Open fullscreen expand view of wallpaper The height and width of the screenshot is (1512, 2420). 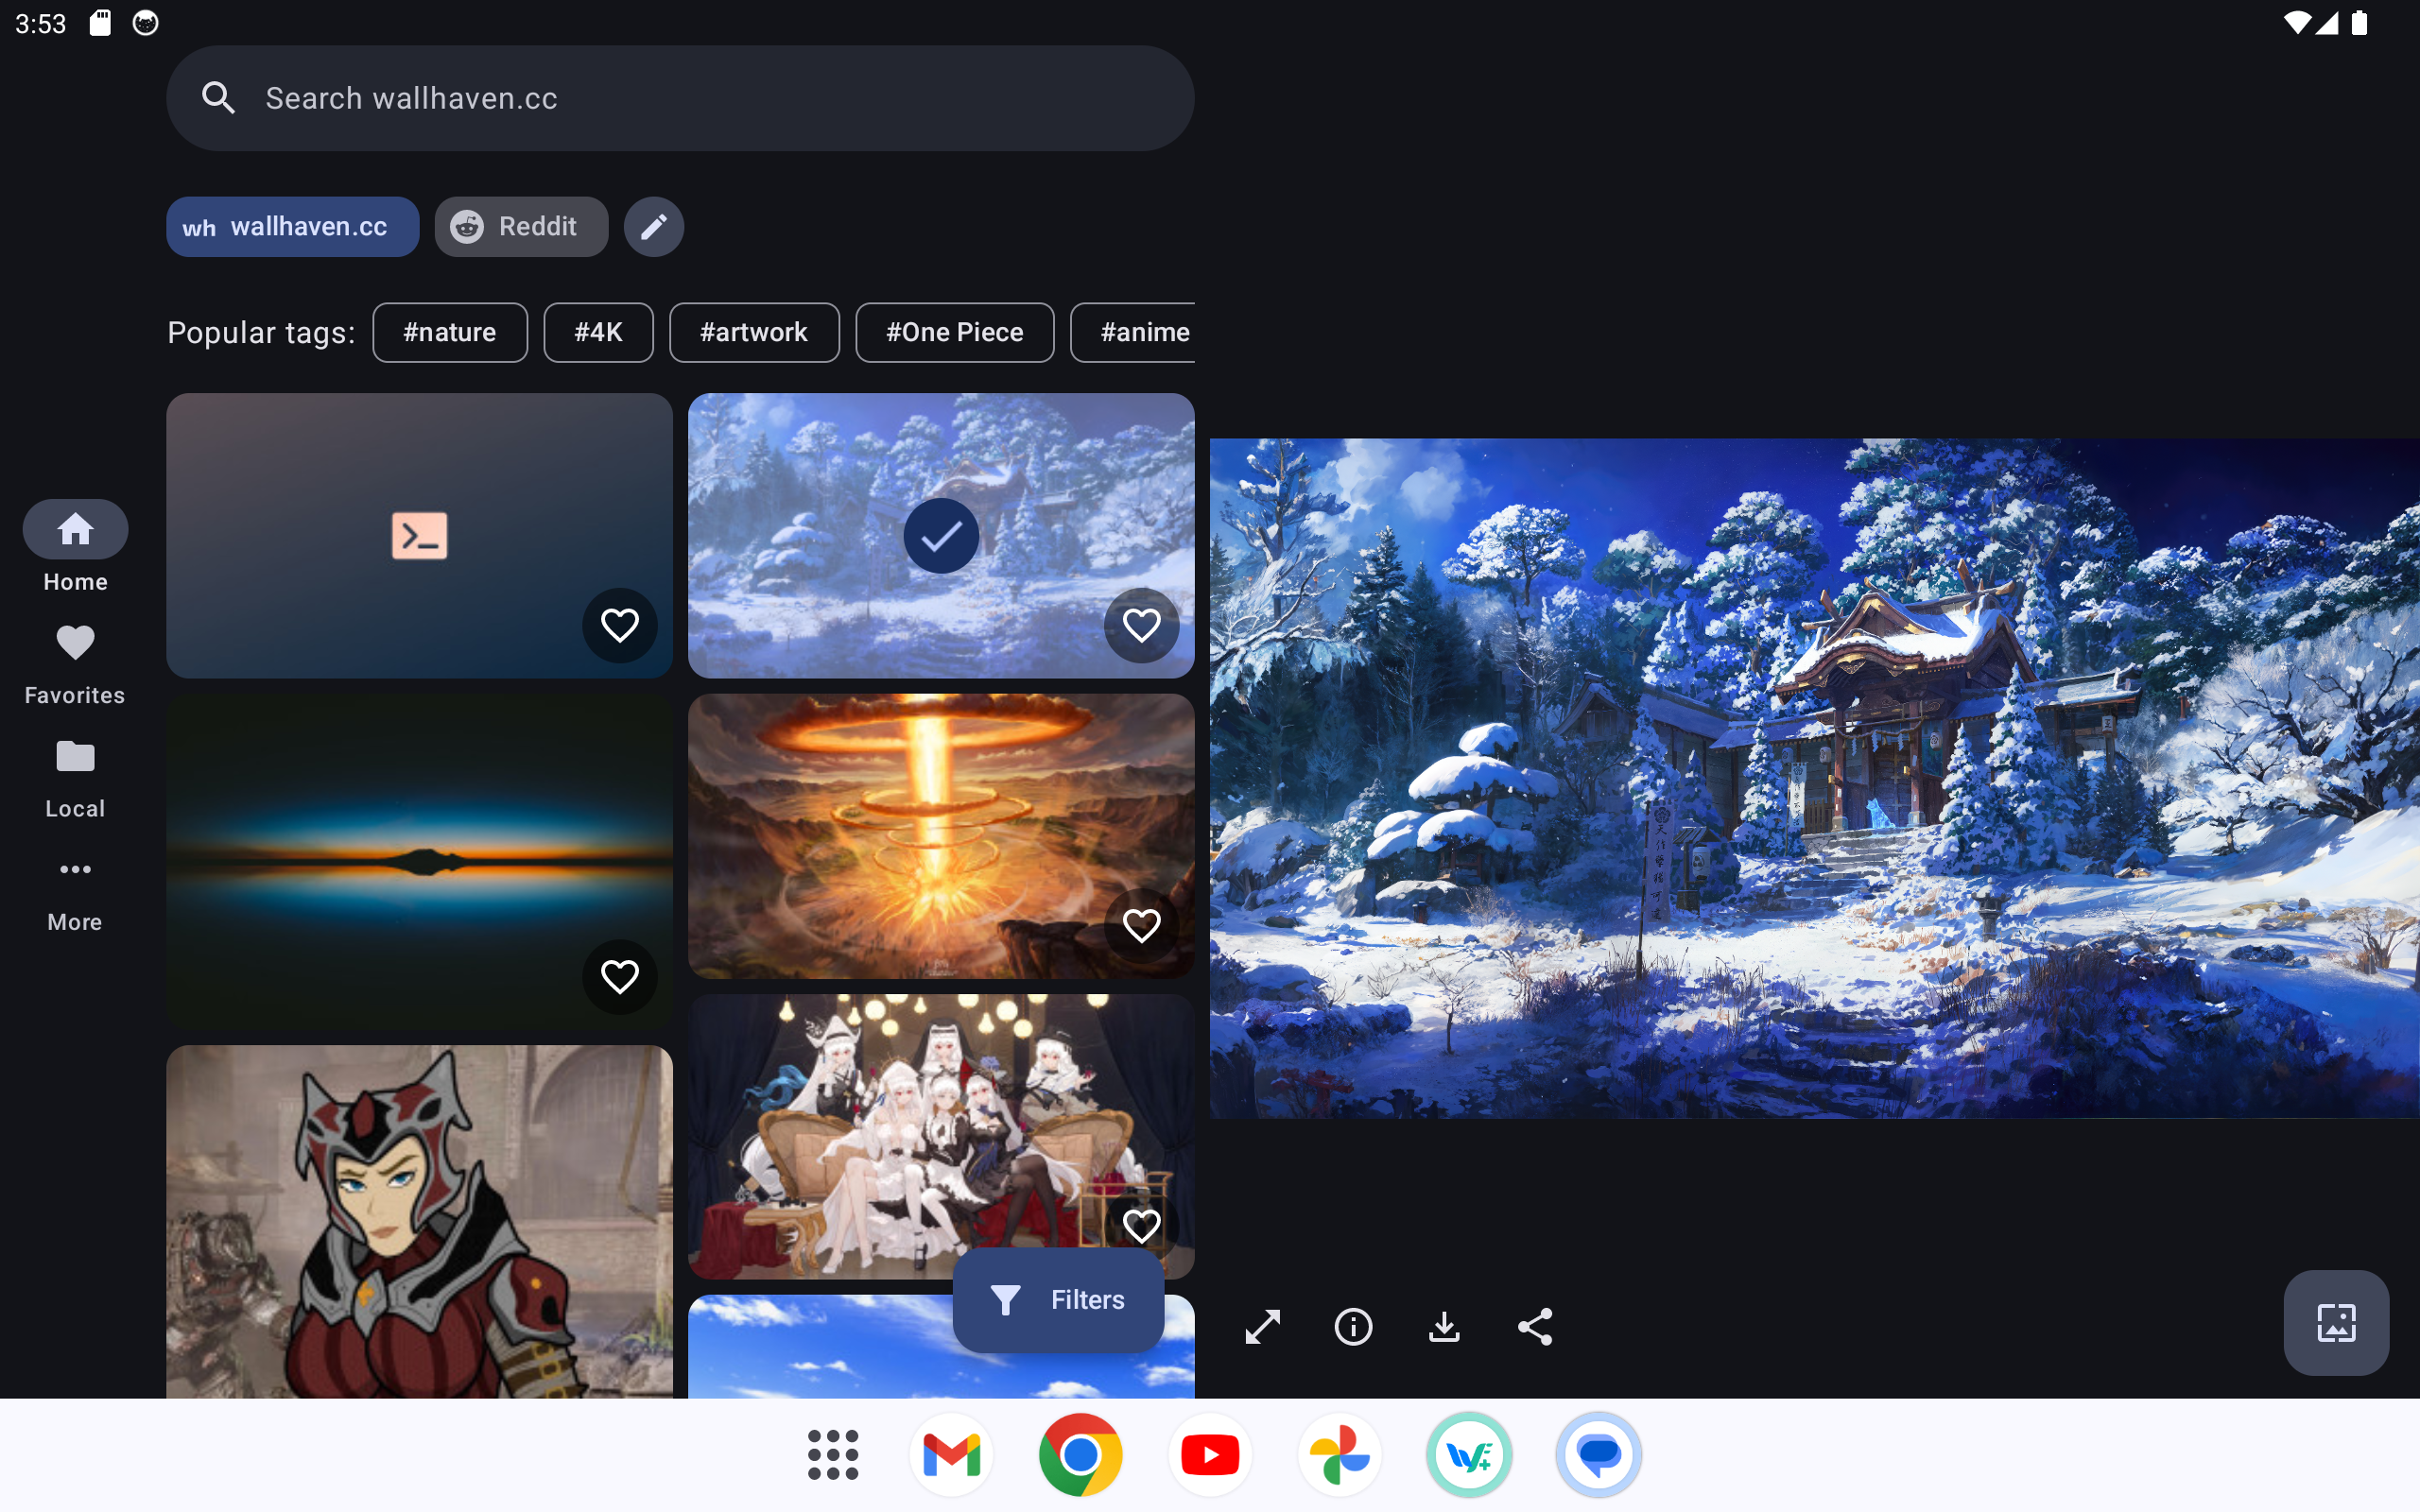1262,1327
